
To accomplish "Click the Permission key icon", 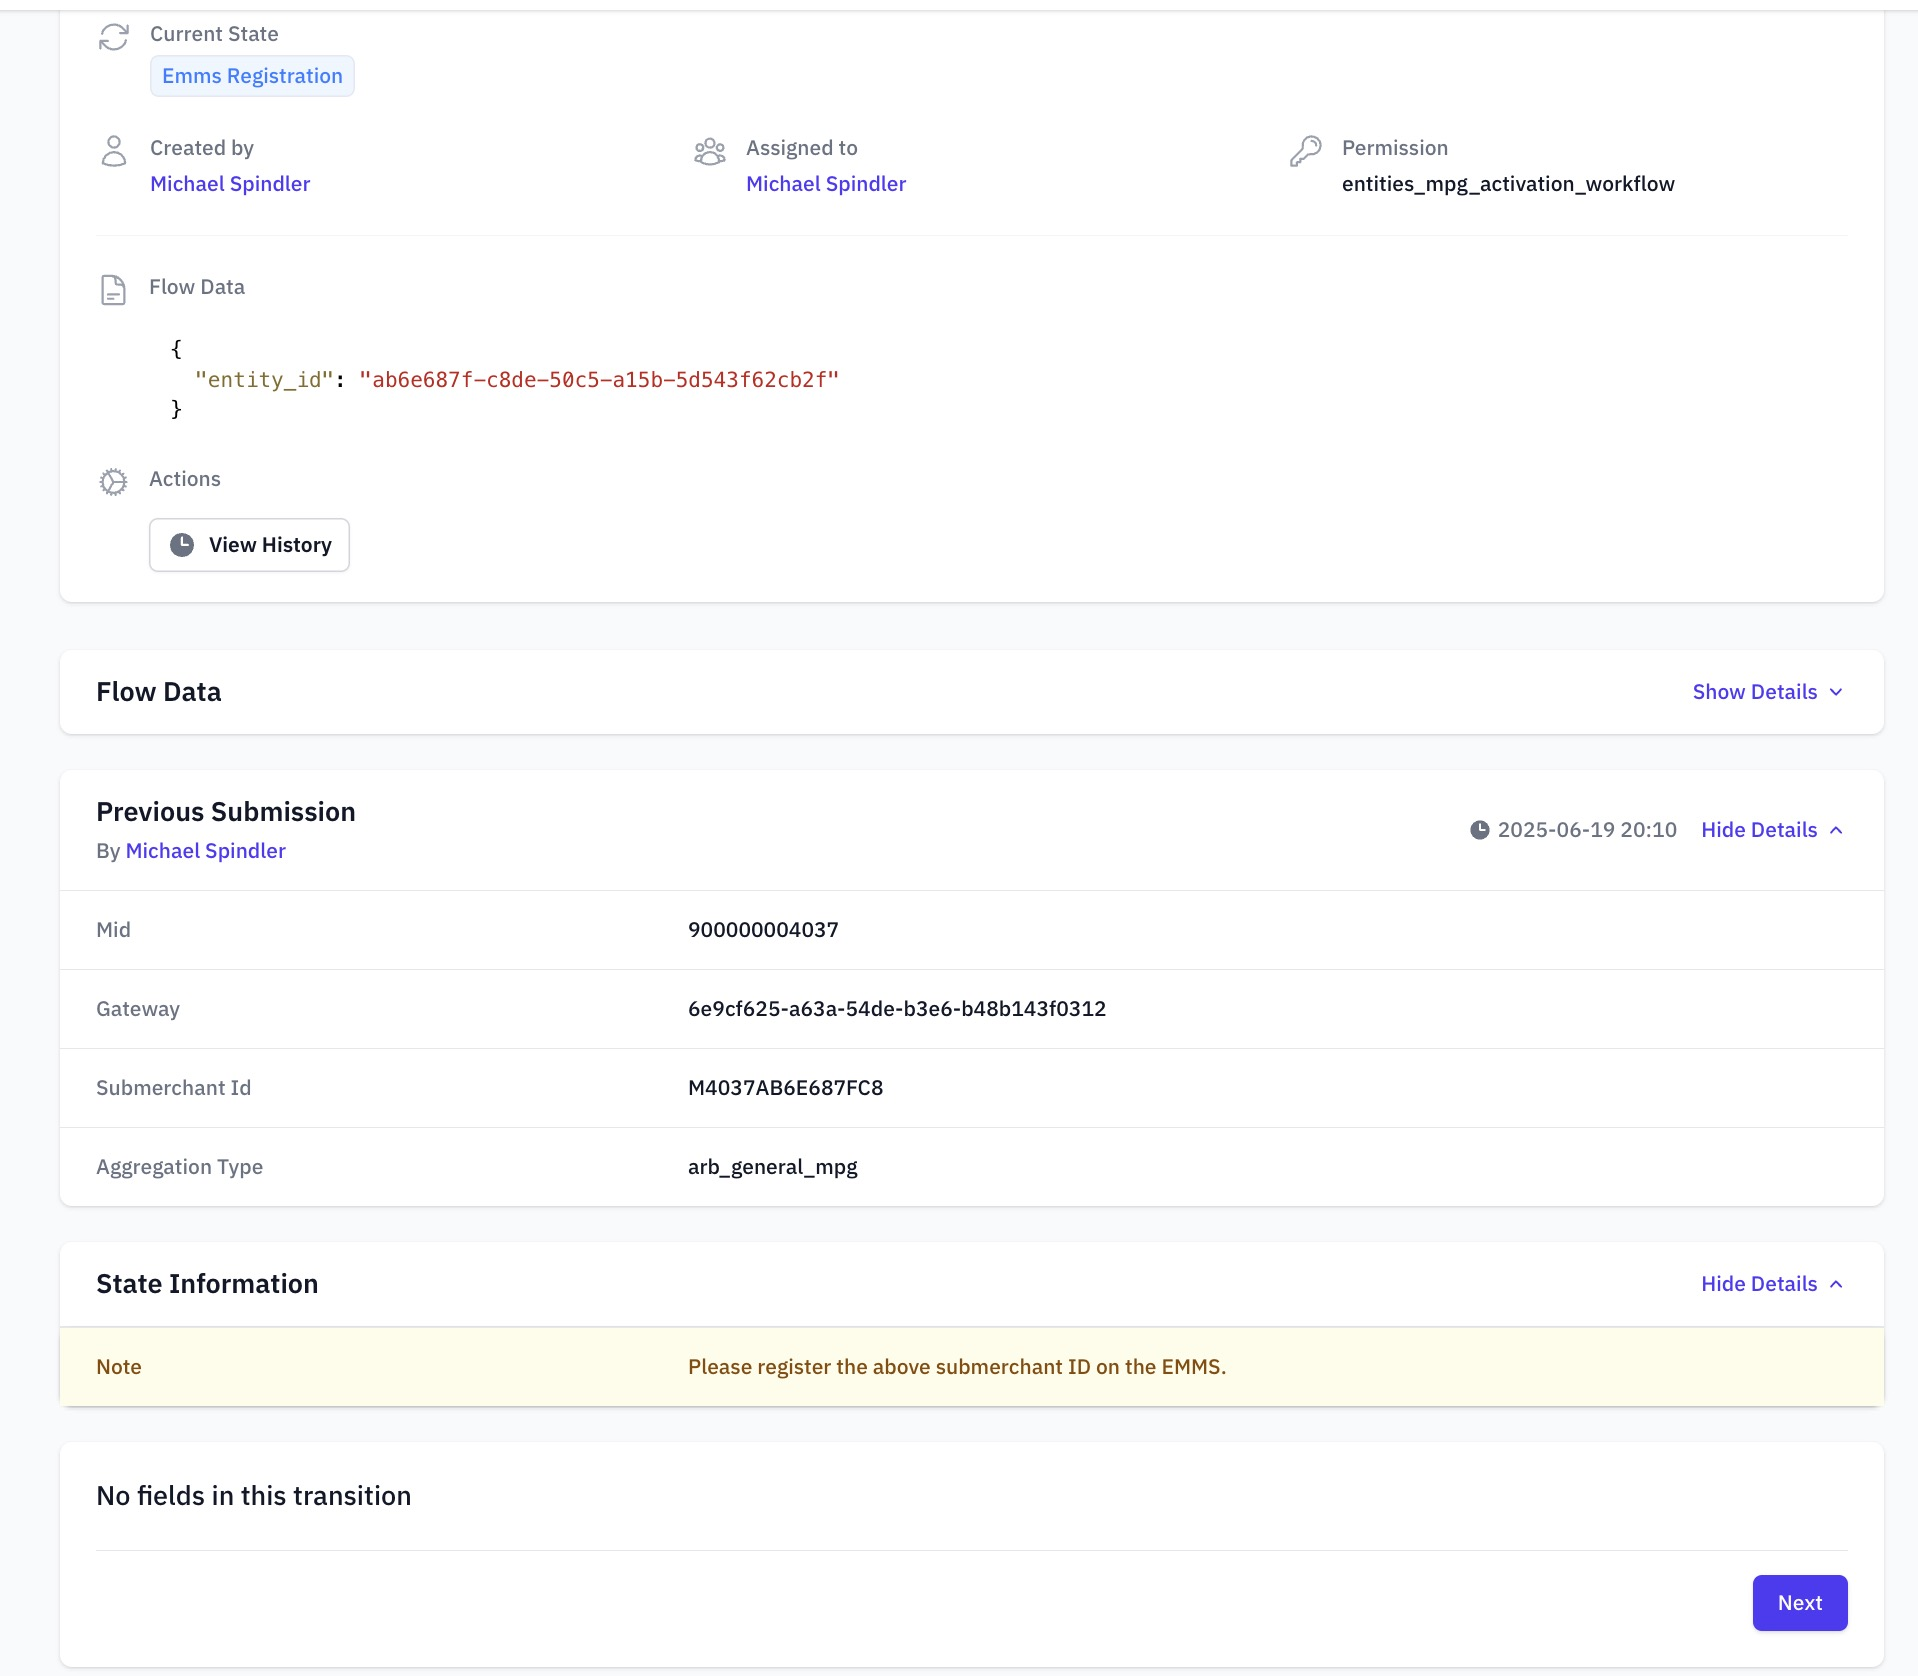I will pos(1305,151).
